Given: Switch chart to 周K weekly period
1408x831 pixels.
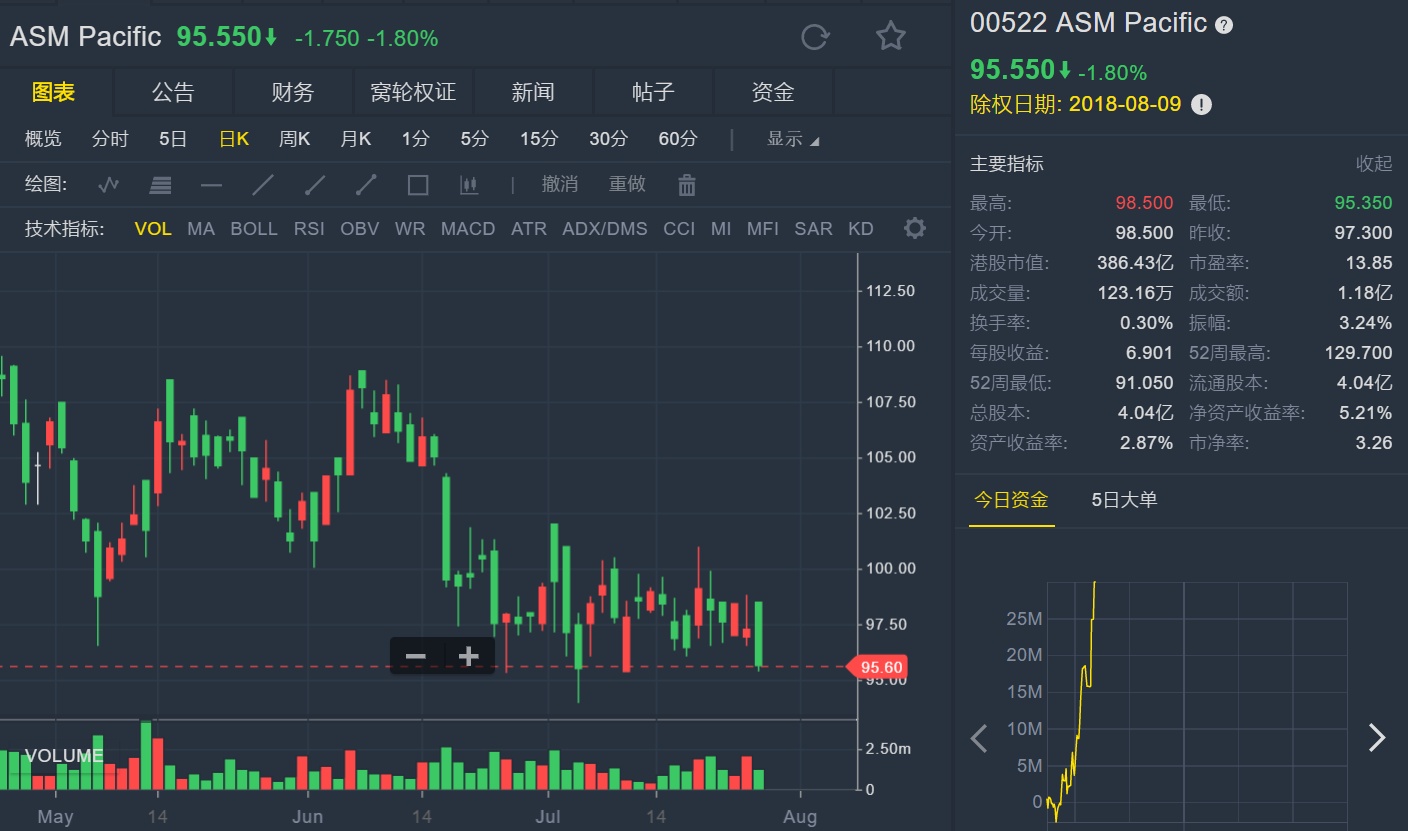Looking at the screenshot, I should [x=294, y=139].
